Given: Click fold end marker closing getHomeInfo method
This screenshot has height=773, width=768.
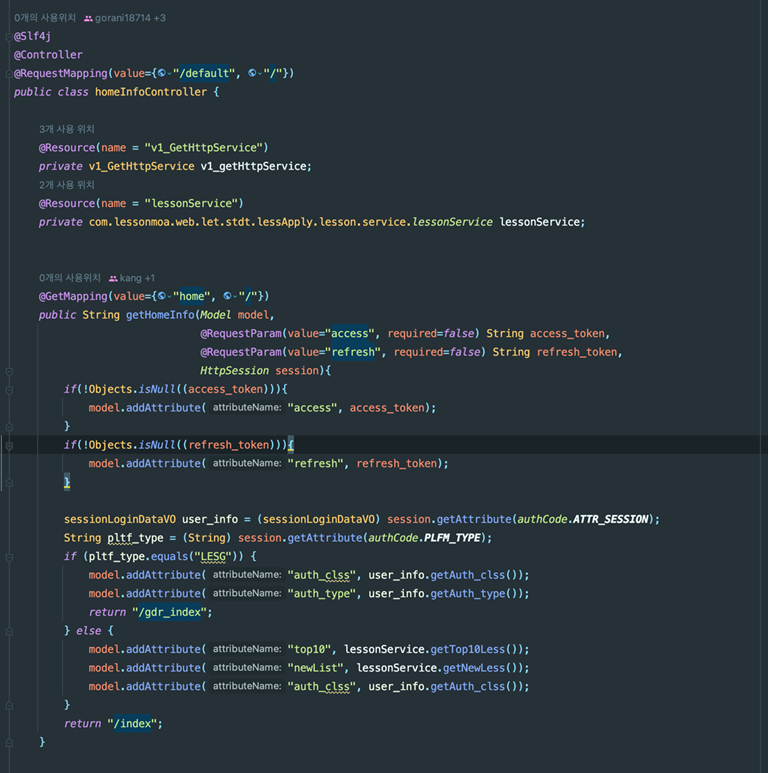Looking at the screenshot, I should (9, 742).
